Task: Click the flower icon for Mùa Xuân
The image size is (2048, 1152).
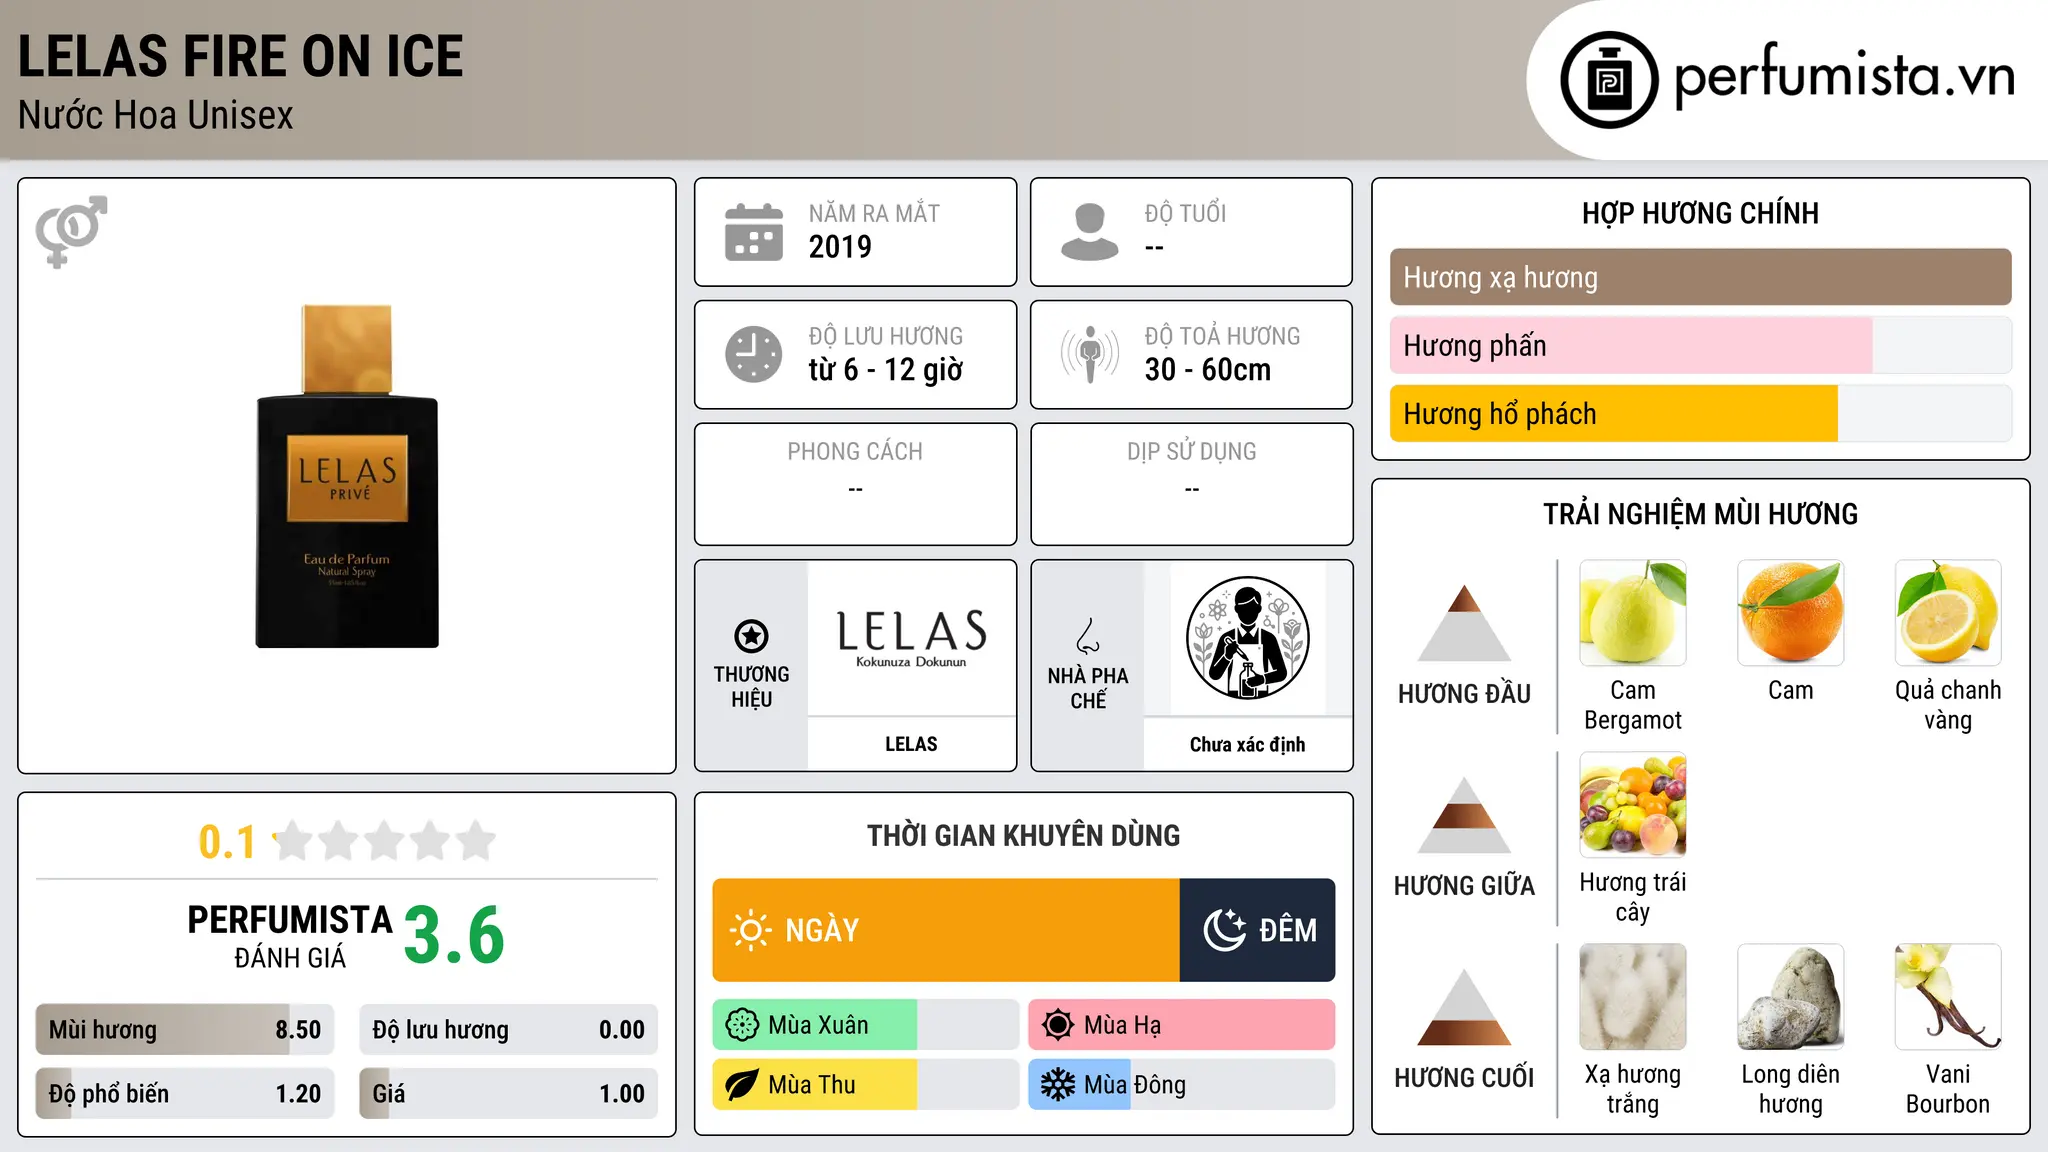Action: [742, 1025]
